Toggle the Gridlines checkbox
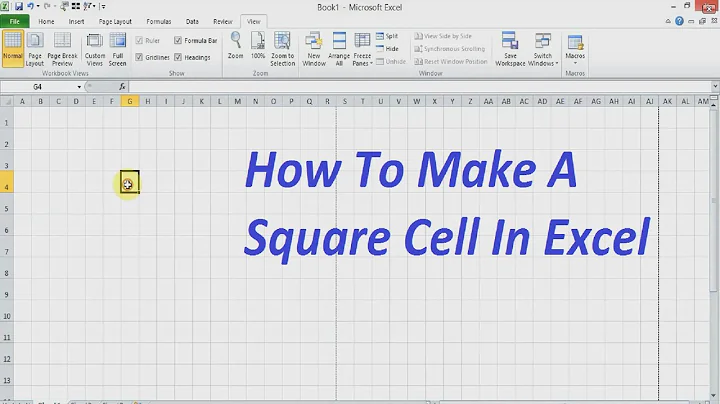The height and width of the screenshot is (404, 720). pyautogui.click(x=139, y=57)
